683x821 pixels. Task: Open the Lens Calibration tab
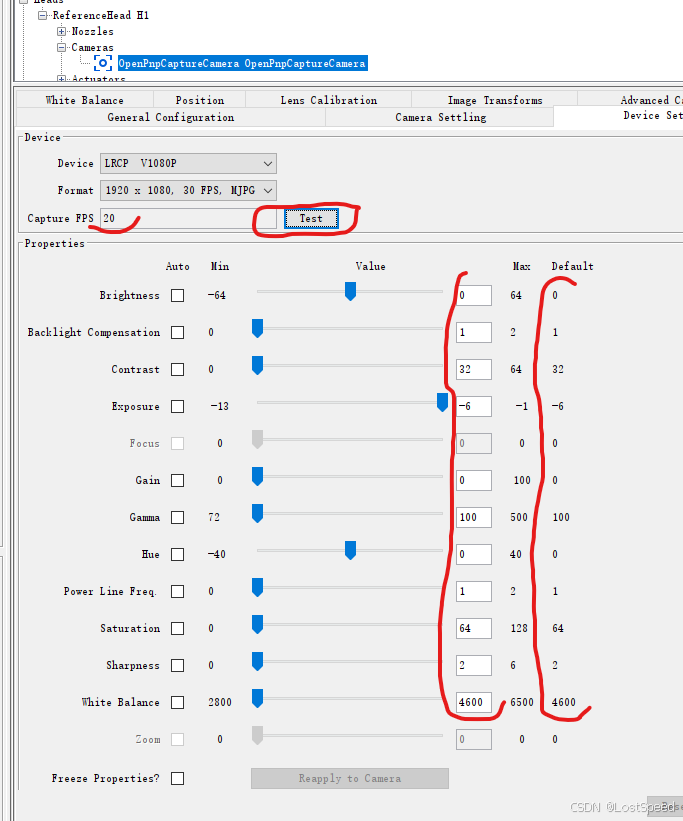coord(328,99)
